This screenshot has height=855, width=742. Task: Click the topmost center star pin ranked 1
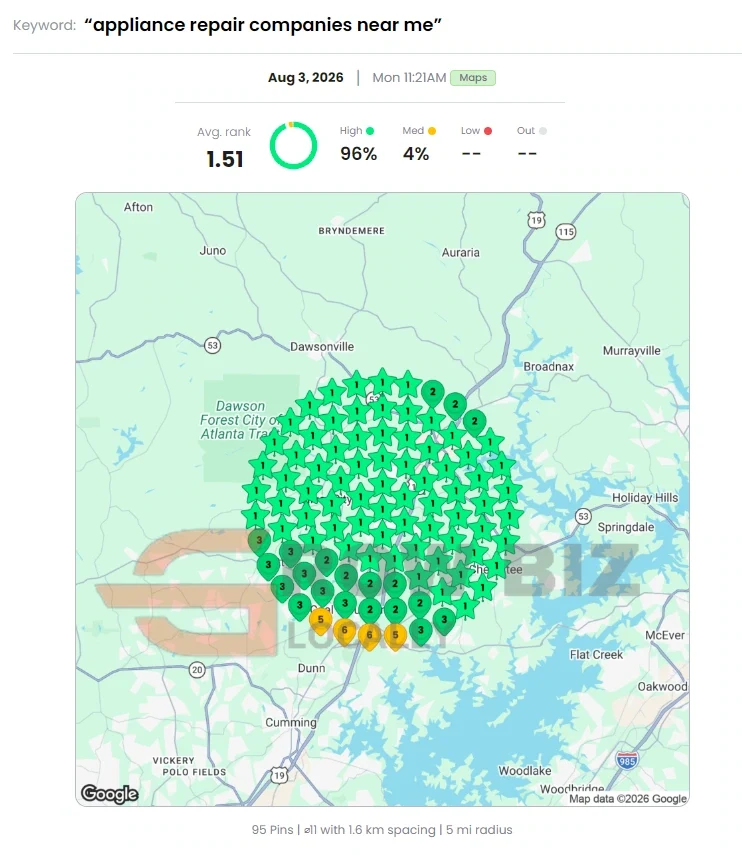pyautogui.click(x=382, y=381)
